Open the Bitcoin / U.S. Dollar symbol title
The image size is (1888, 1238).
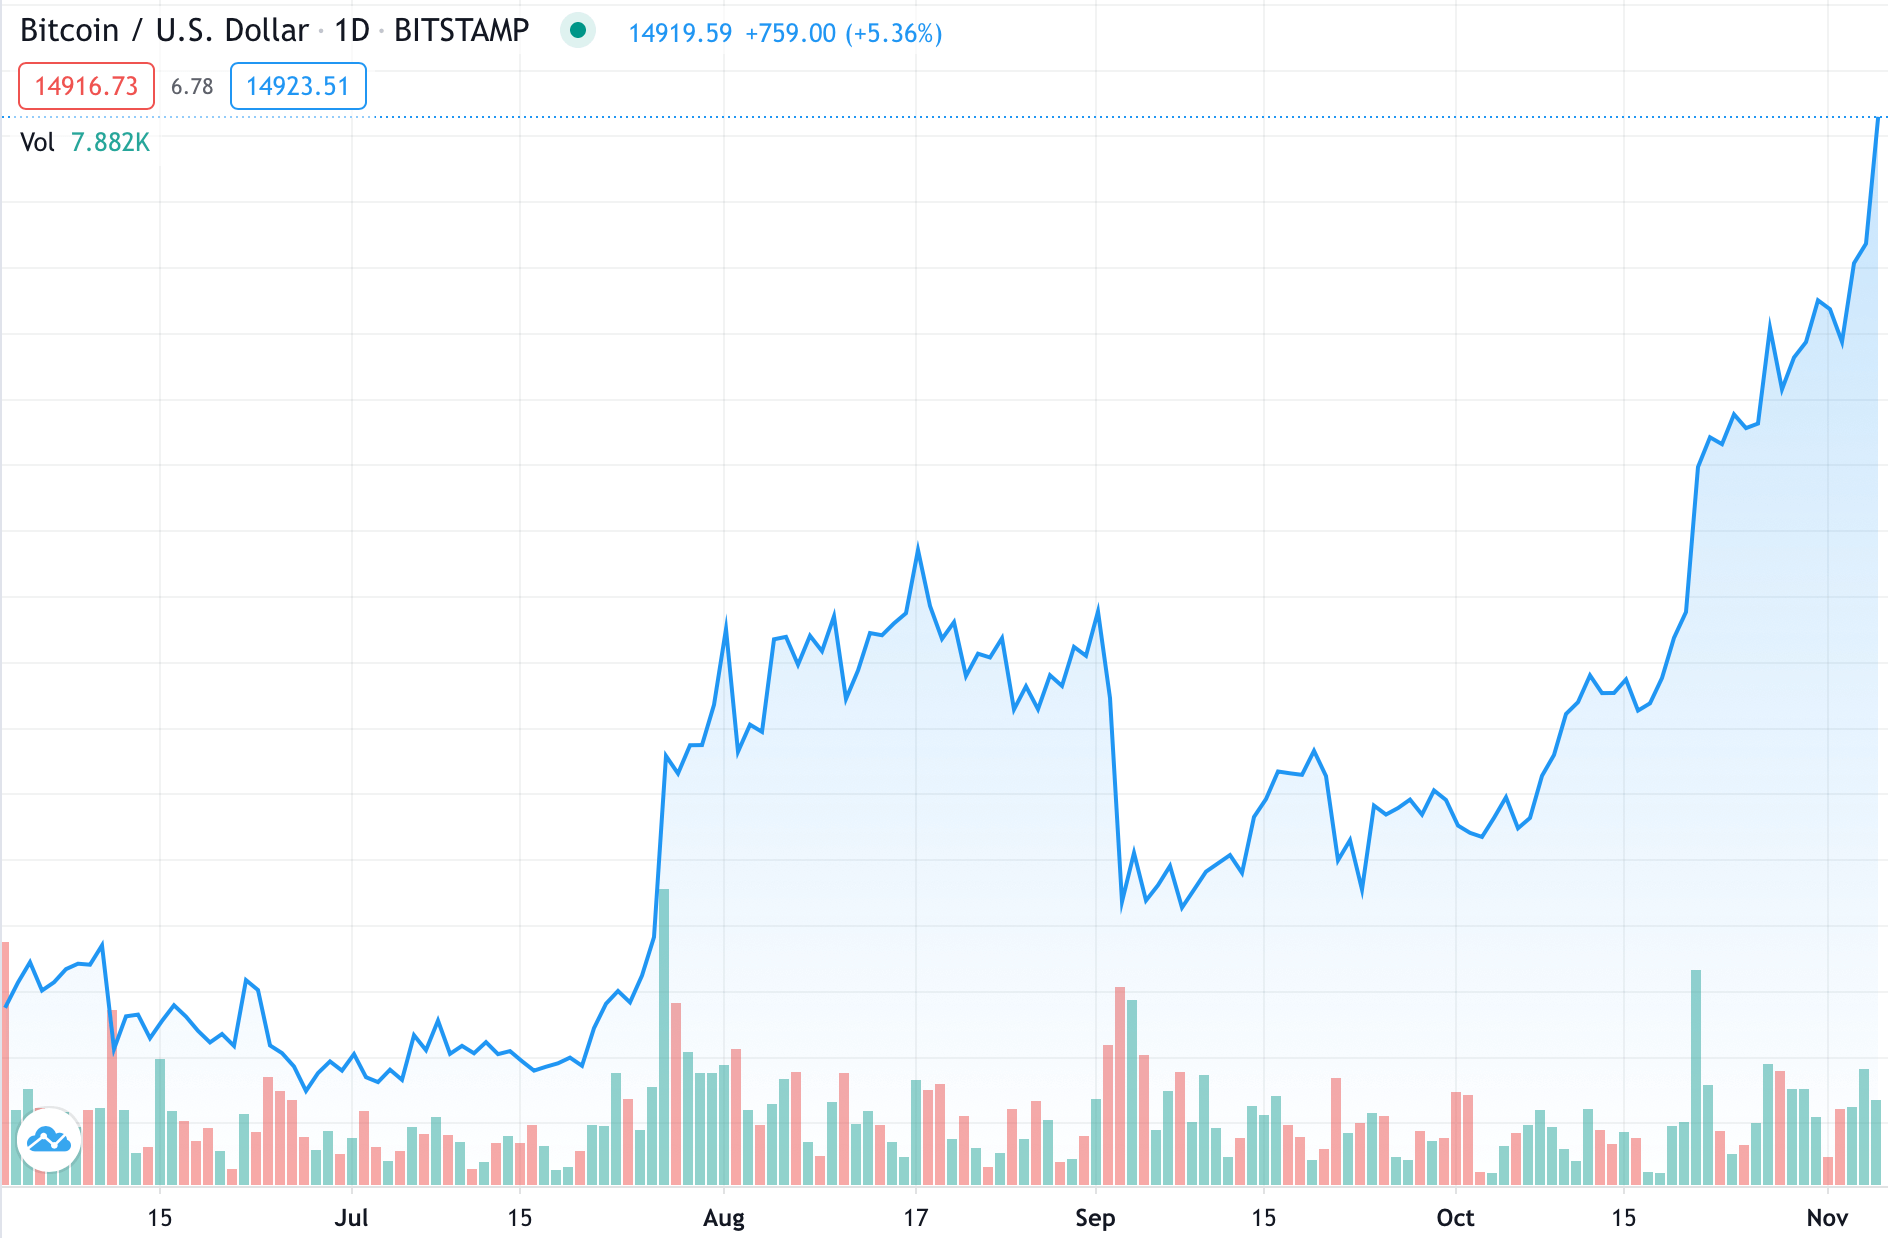164,31
